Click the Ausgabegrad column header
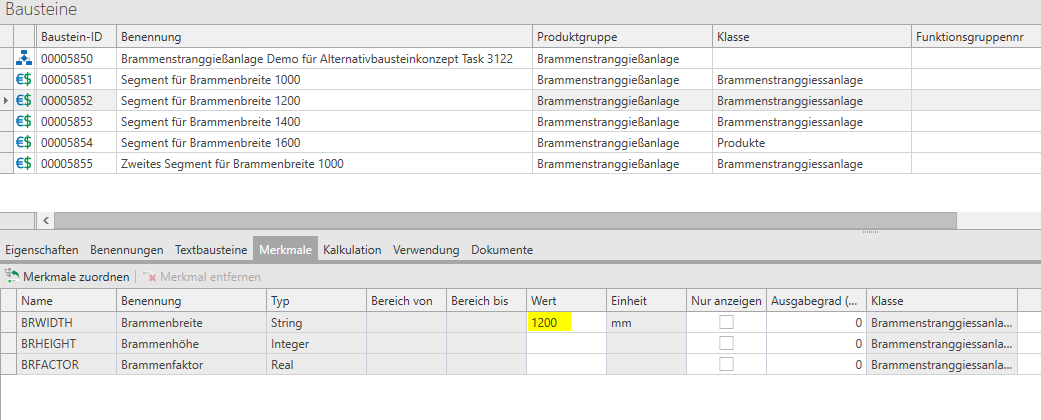The image size is (1041, 420). click(x=816, y=301)
